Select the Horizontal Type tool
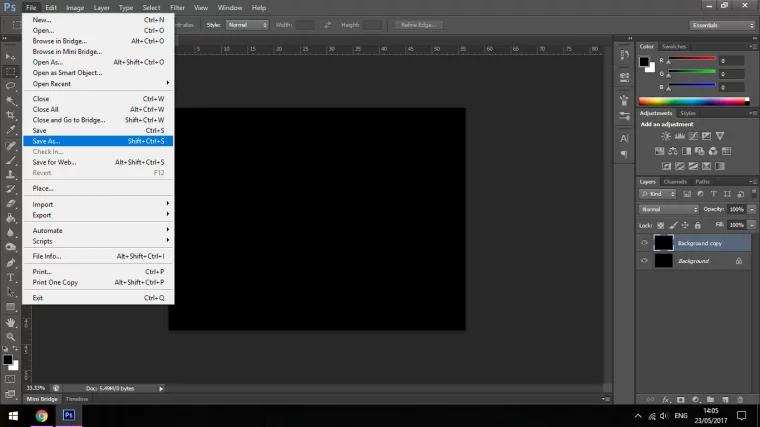The height and width of the screenshot is (427, 760). click(x=11, y=278)
